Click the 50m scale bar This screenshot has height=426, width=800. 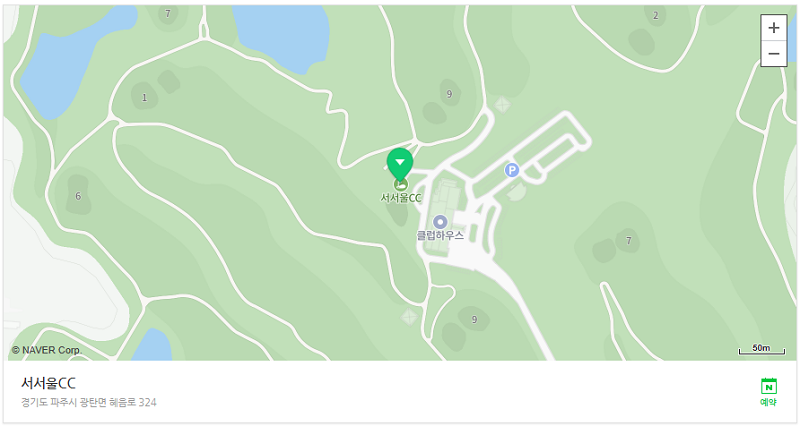762,349
